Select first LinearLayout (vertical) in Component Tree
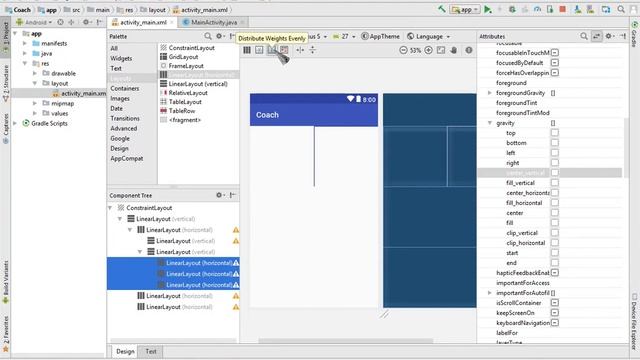This screenshot has width=640, height=360. (x=165, y=219)
